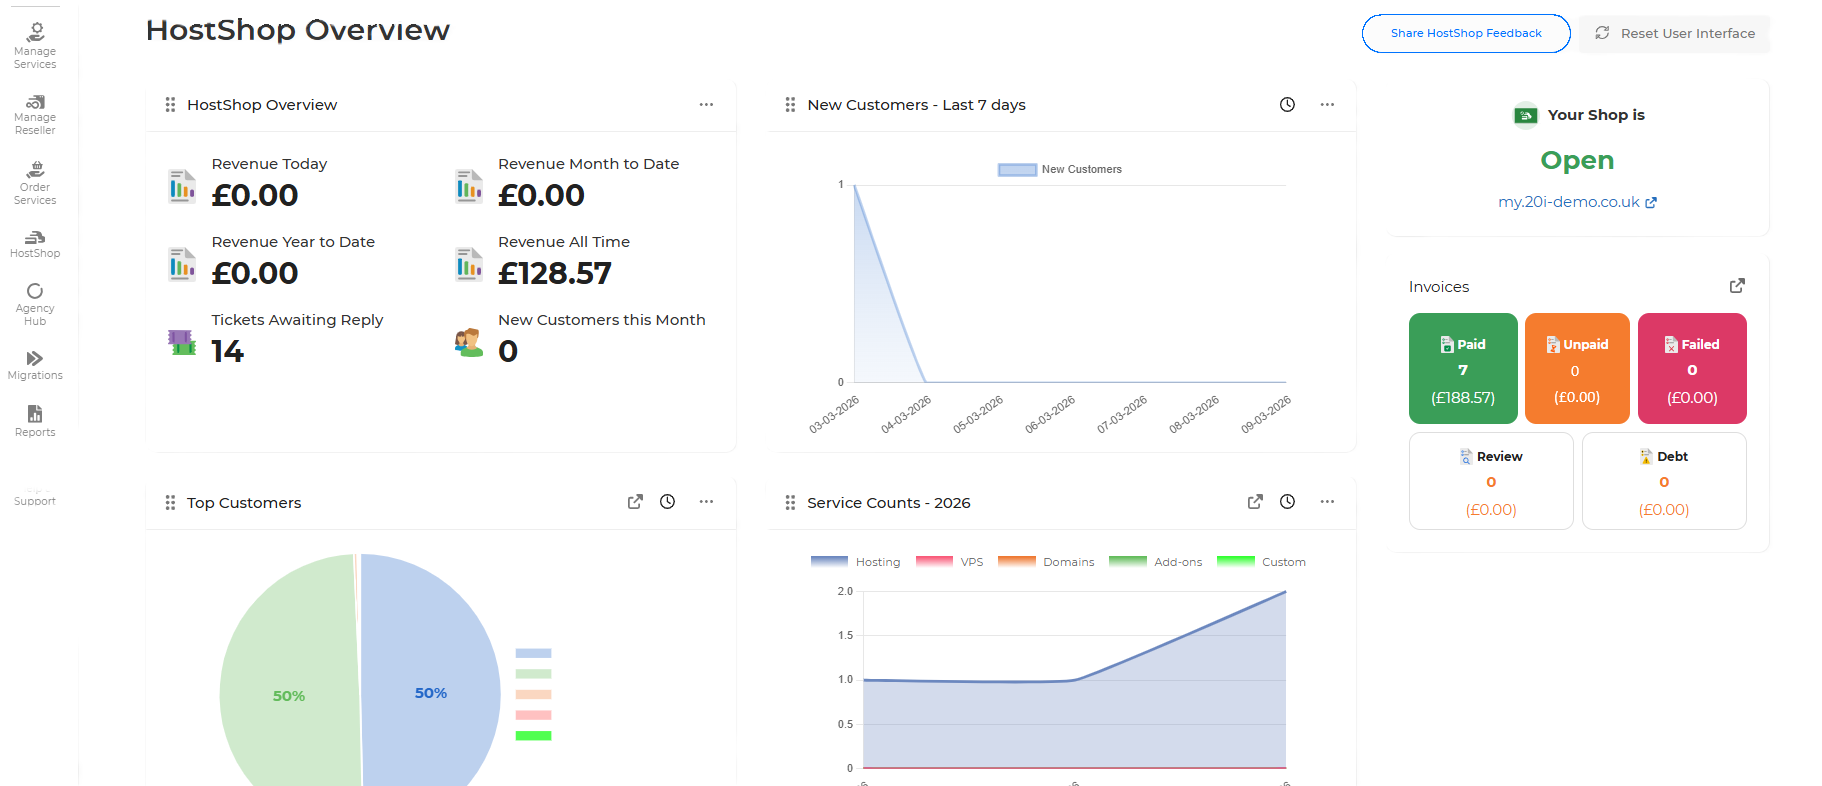Click the HostShop Overview page heading
This screenshot has width=1822, height=786.
click(298, 30)
